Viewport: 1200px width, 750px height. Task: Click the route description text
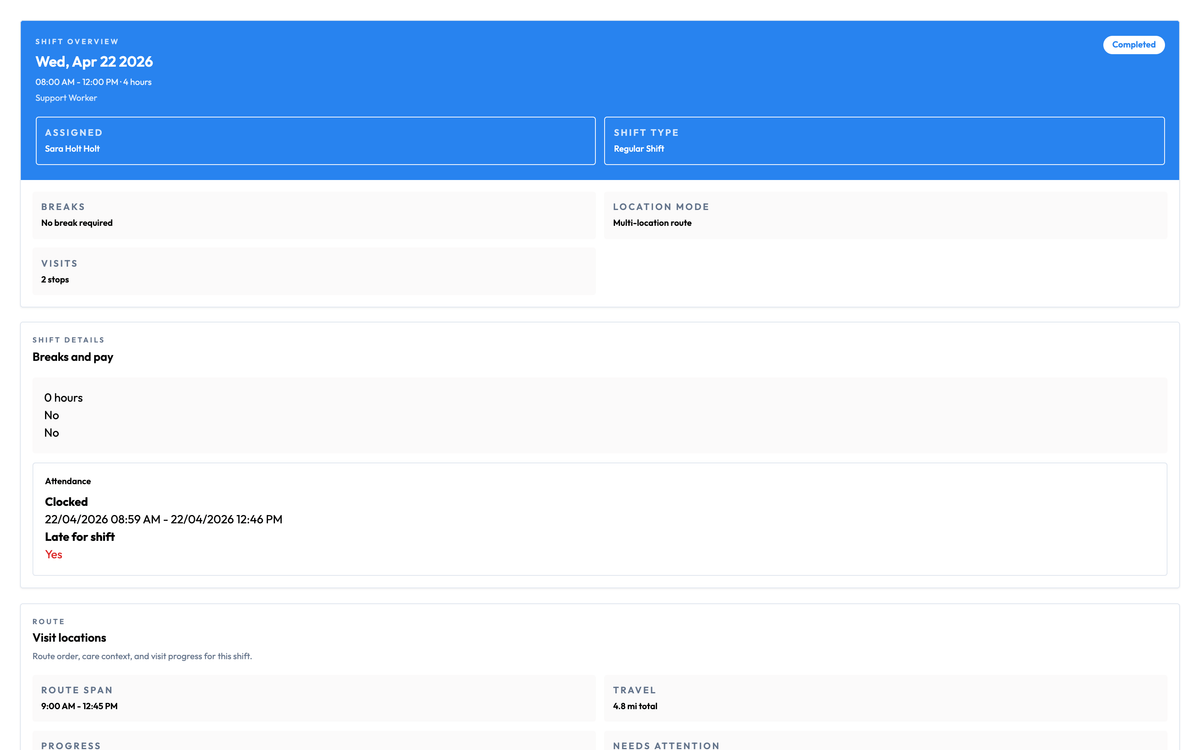click(142, 657)
